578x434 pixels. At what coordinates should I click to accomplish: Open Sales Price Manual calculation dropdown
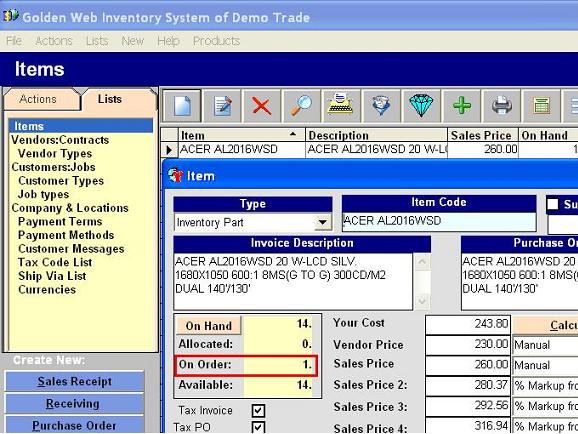(x=545, y=365)
